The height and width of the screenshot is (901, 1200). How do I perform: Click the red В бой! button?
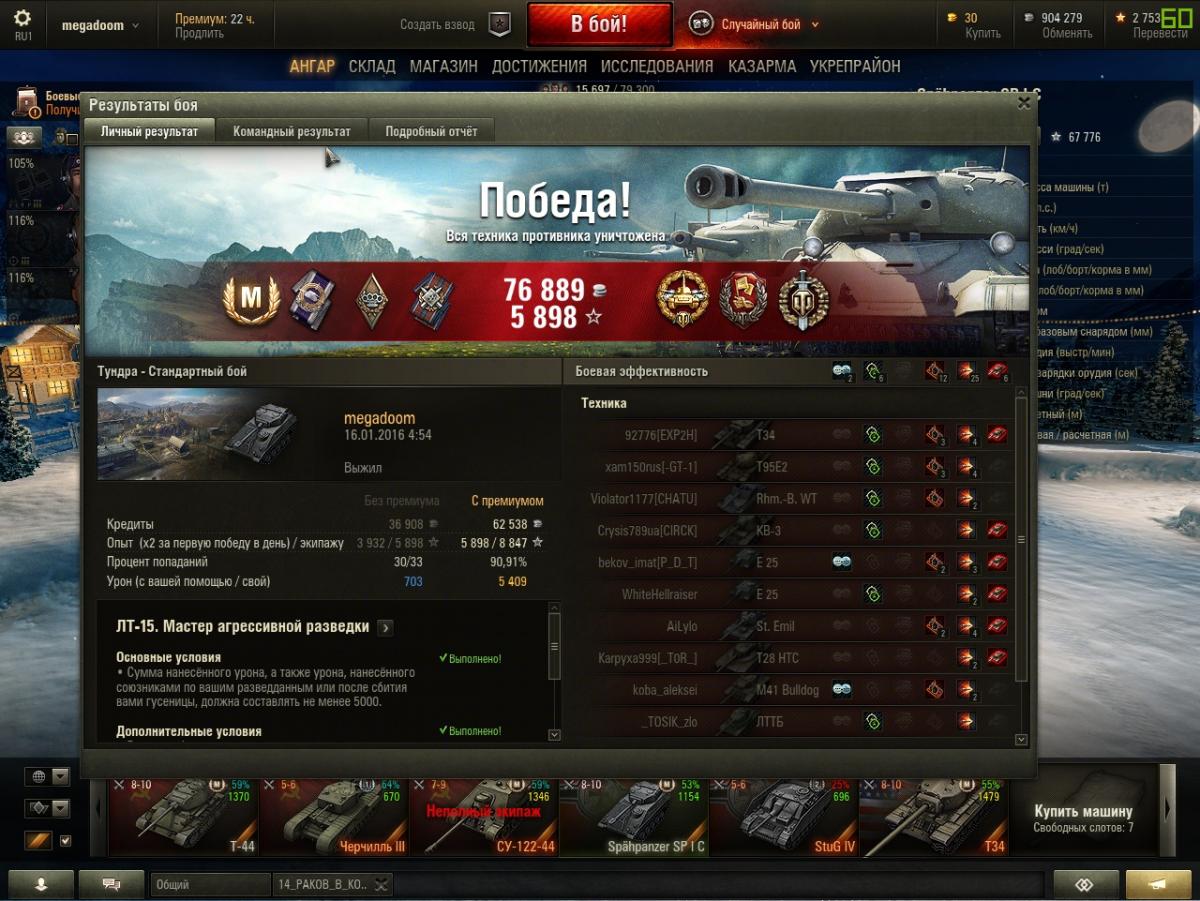tap(599, 25)
